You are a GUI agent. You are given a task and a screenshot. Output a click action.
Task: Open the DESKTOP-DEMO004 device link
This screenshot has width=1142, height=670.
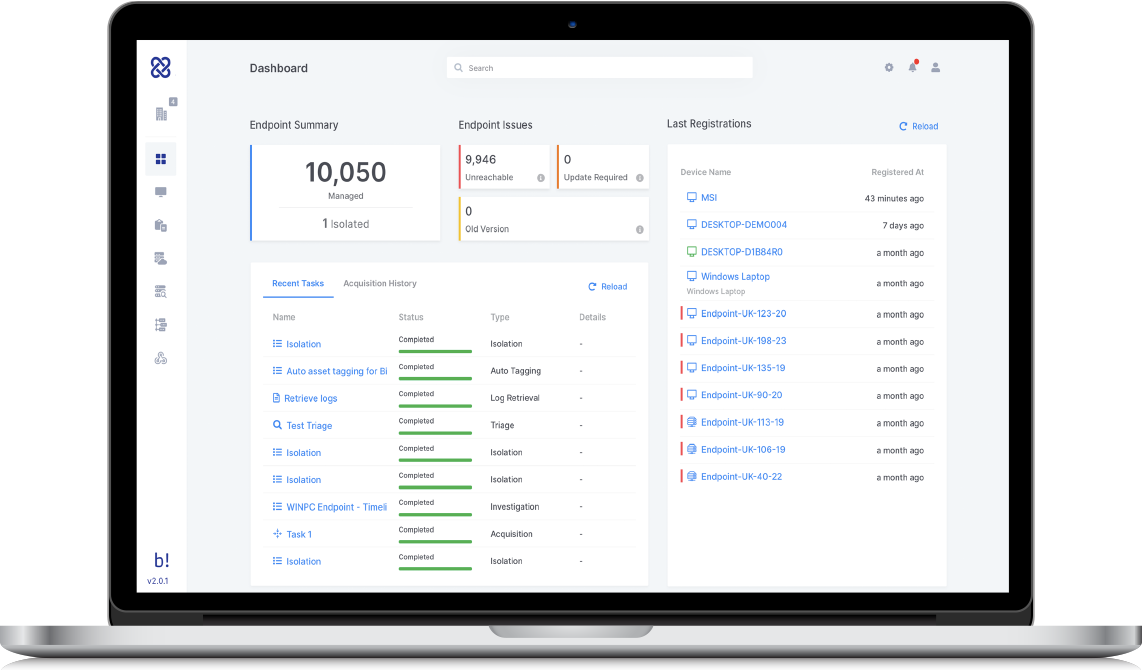[x=743, y=225]
